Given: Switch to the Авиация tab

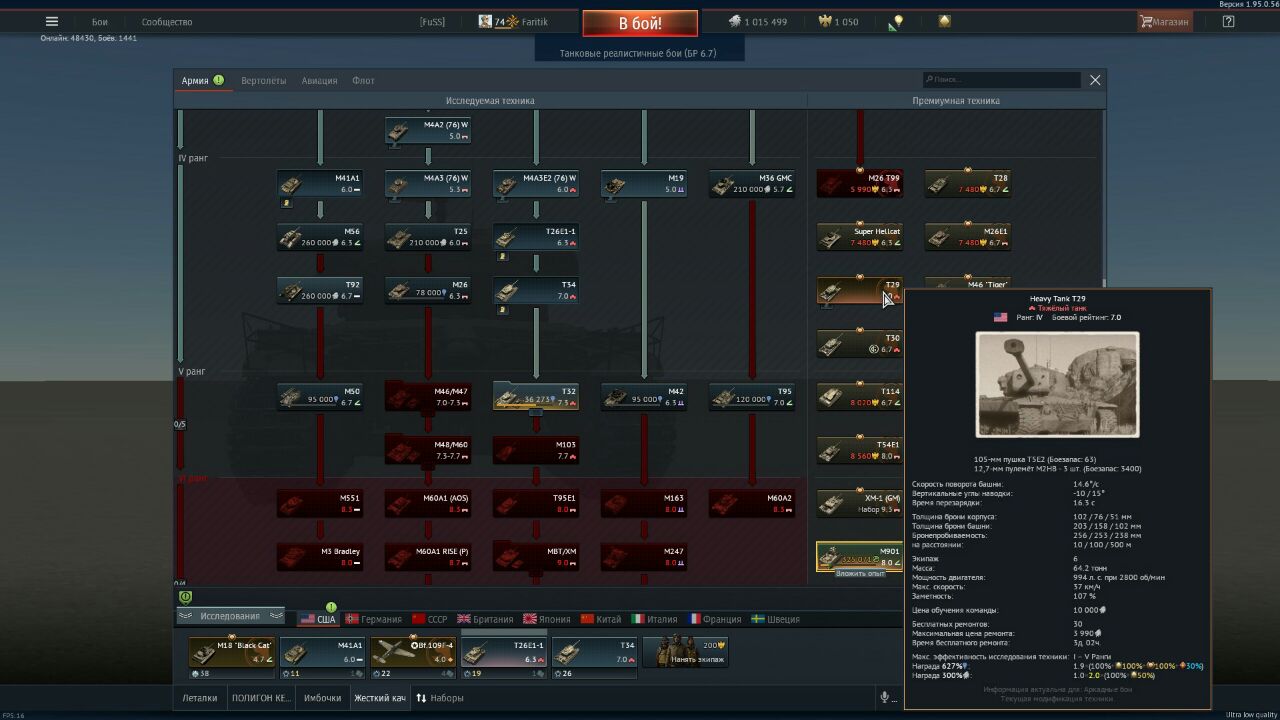Looking at the screenshot, I should [x=319, y=81].
